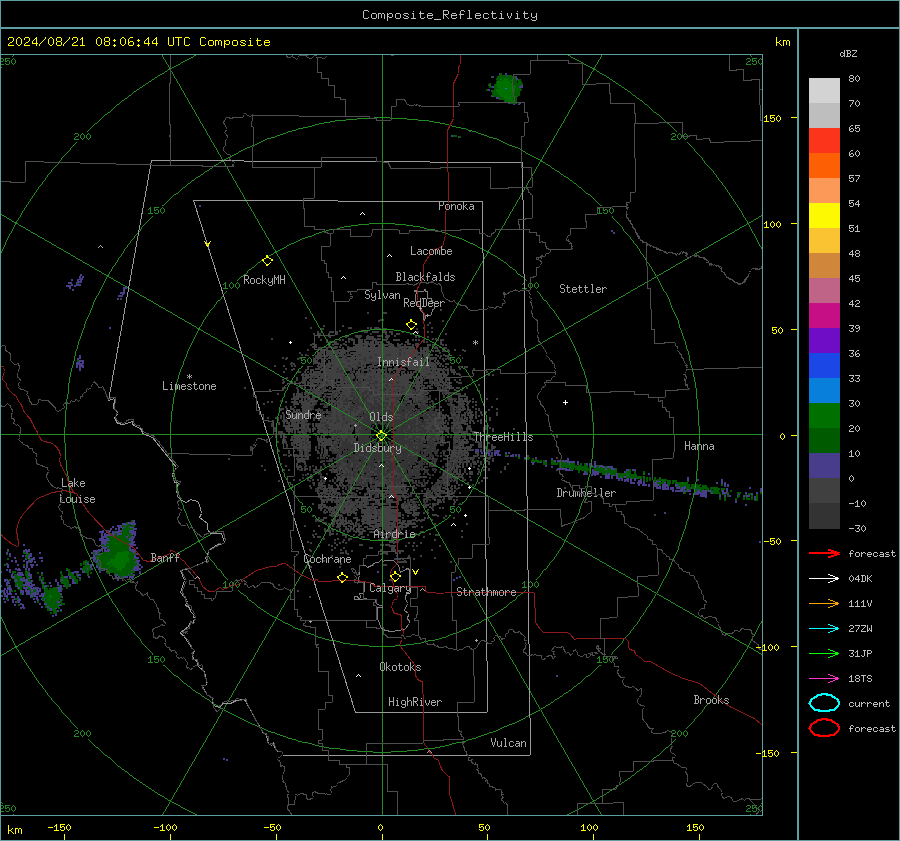Click the ThreeHills label

click(503, 437)
